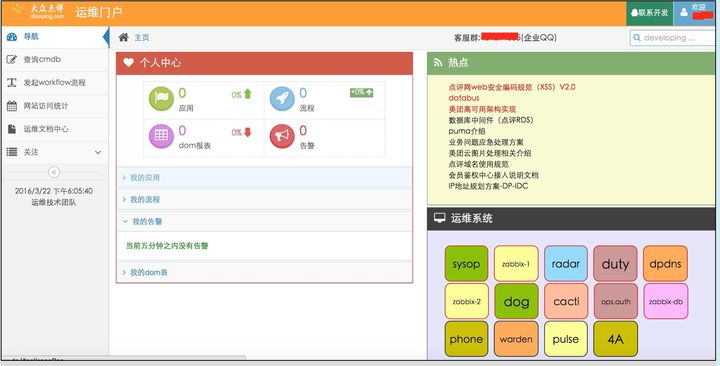Open the dog system tile
The width and height of the screenshot is (720, 366).
point(516,301)
